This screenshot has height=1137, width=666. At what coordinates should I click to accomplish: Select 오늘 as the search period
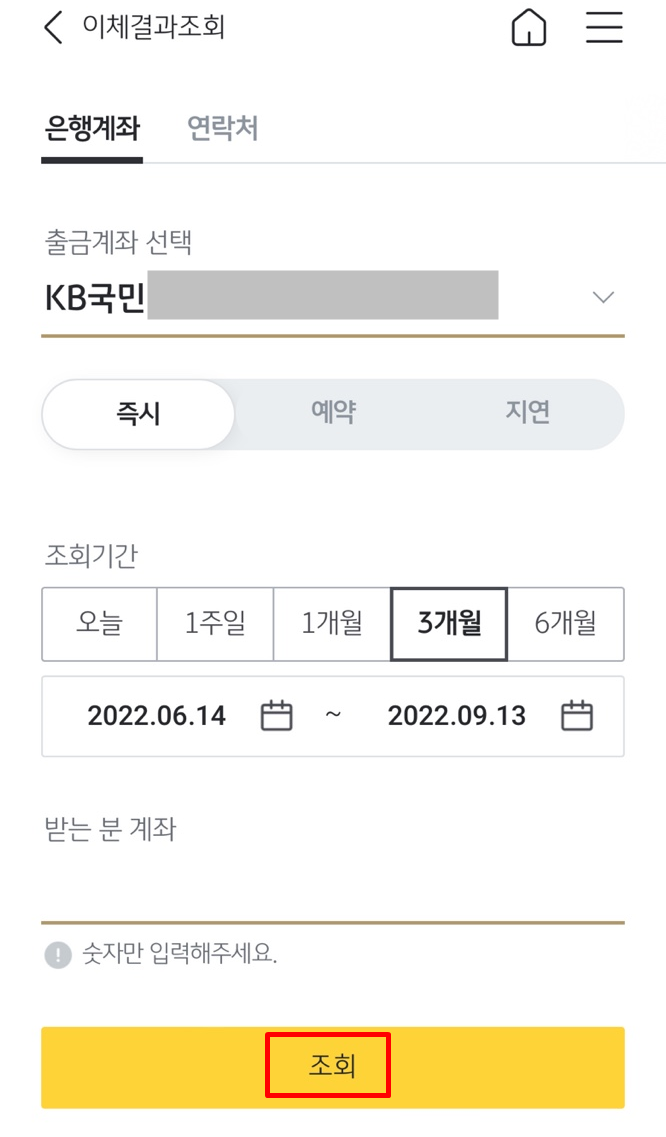[x=98, y=624]
